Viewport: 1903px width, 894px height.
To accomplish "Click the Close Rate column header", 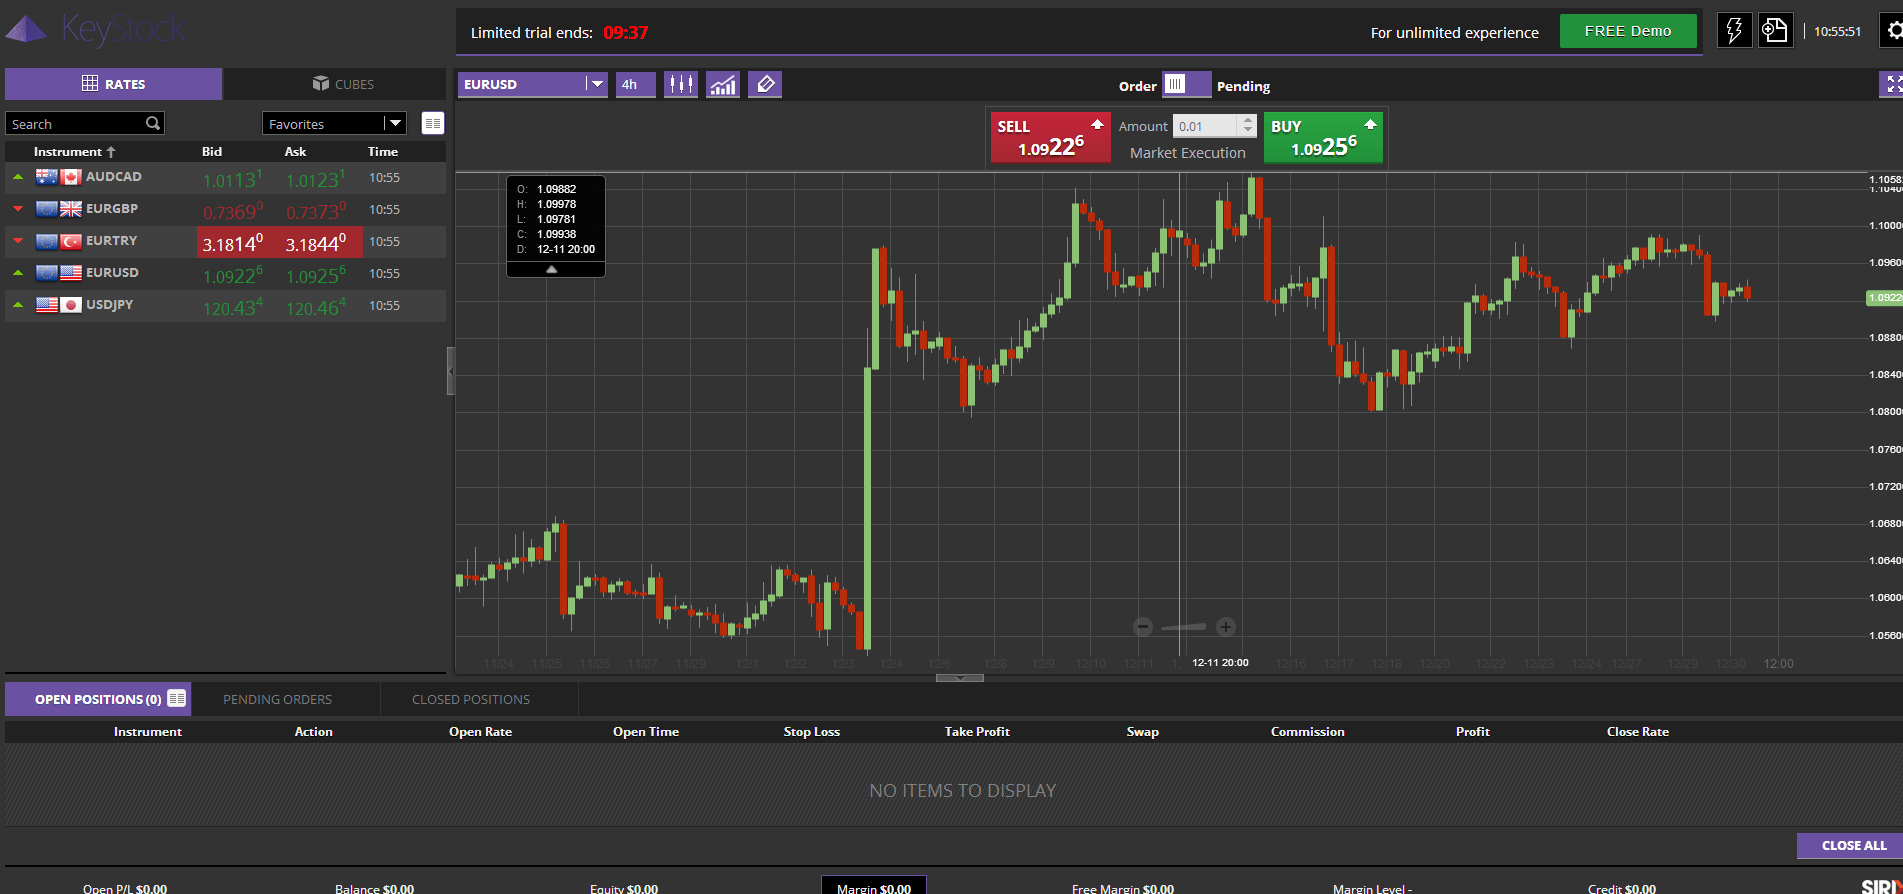I will click(x=1638, y=732).
